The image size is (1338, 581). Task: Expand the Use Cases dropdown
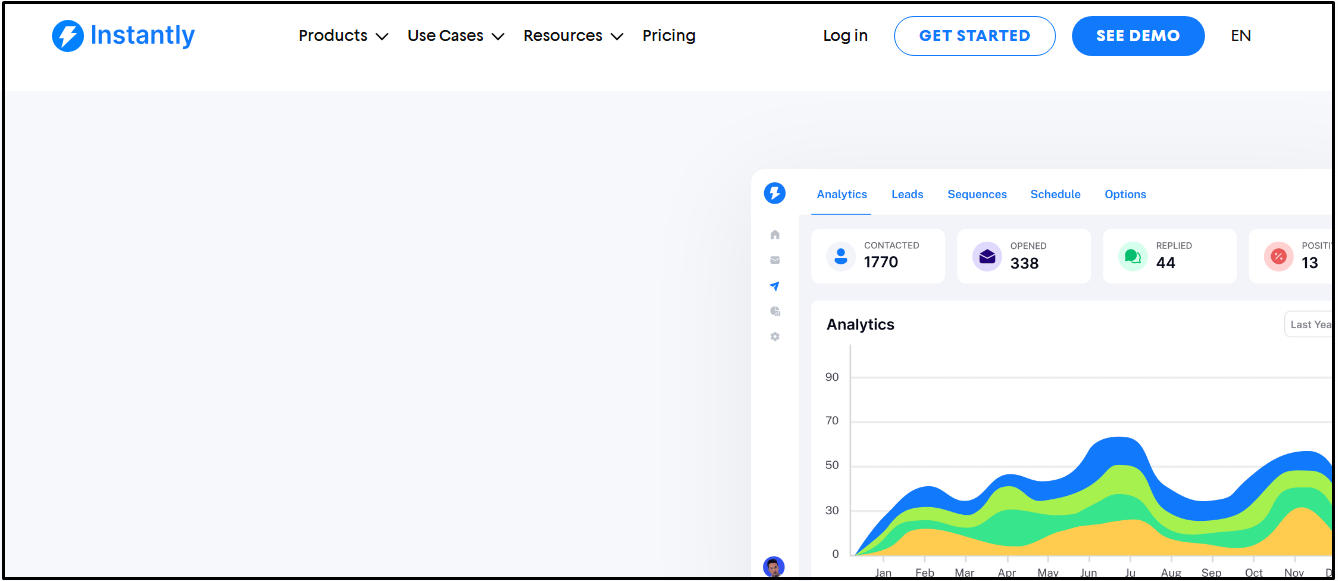coord(455,36)
